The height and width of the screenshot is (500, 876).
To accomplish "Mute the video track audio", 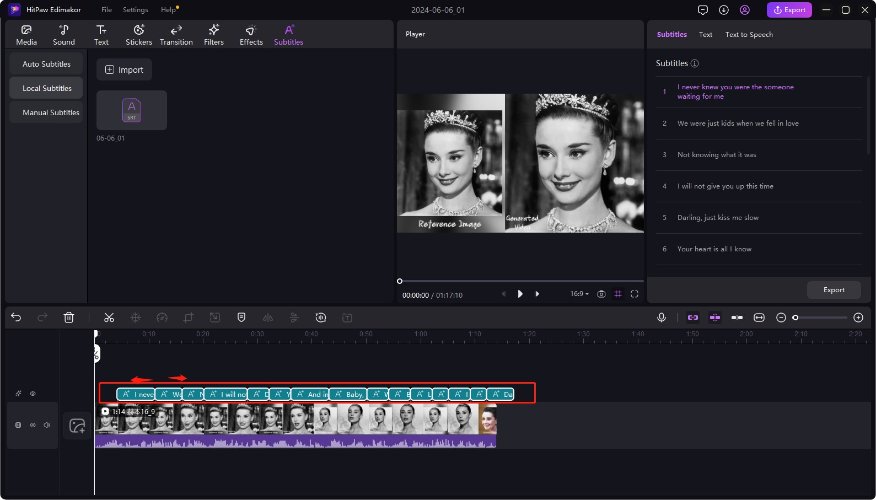I will (x=47, y=425).
